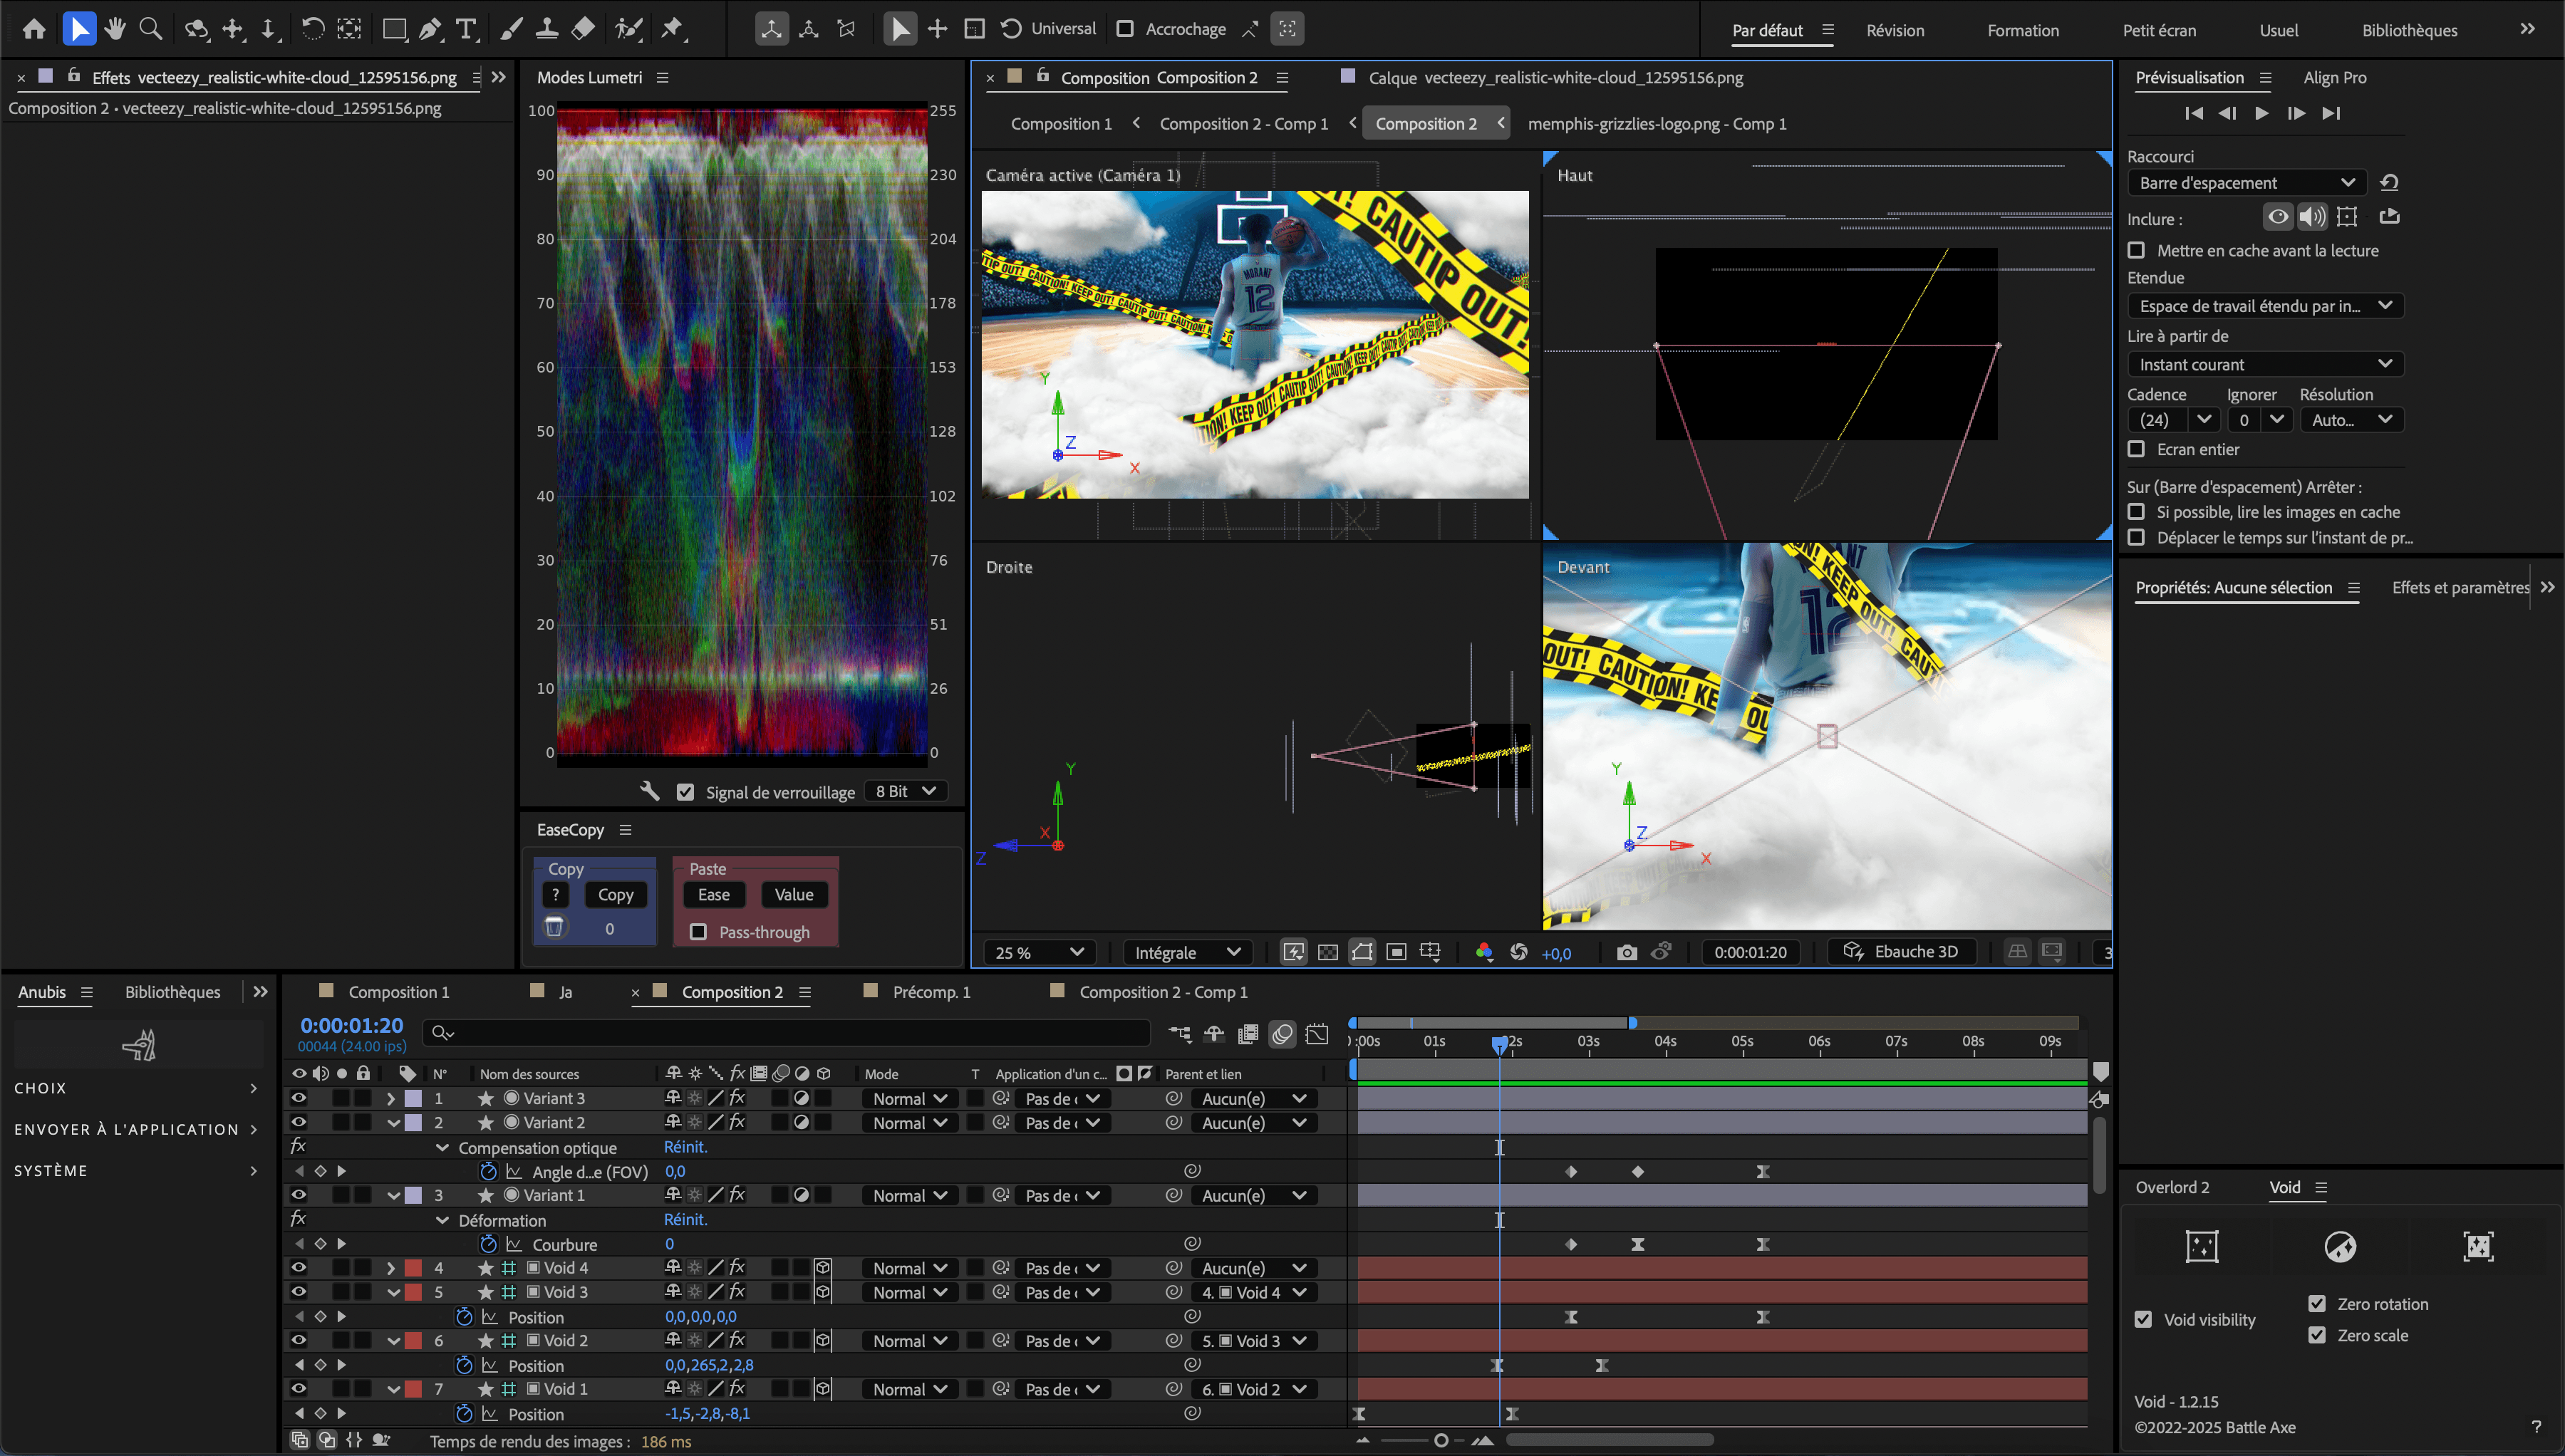The width and height of the screenshot is (2565, 1456).
Task: Click the Paste Ease button
Action: (713, 894)
